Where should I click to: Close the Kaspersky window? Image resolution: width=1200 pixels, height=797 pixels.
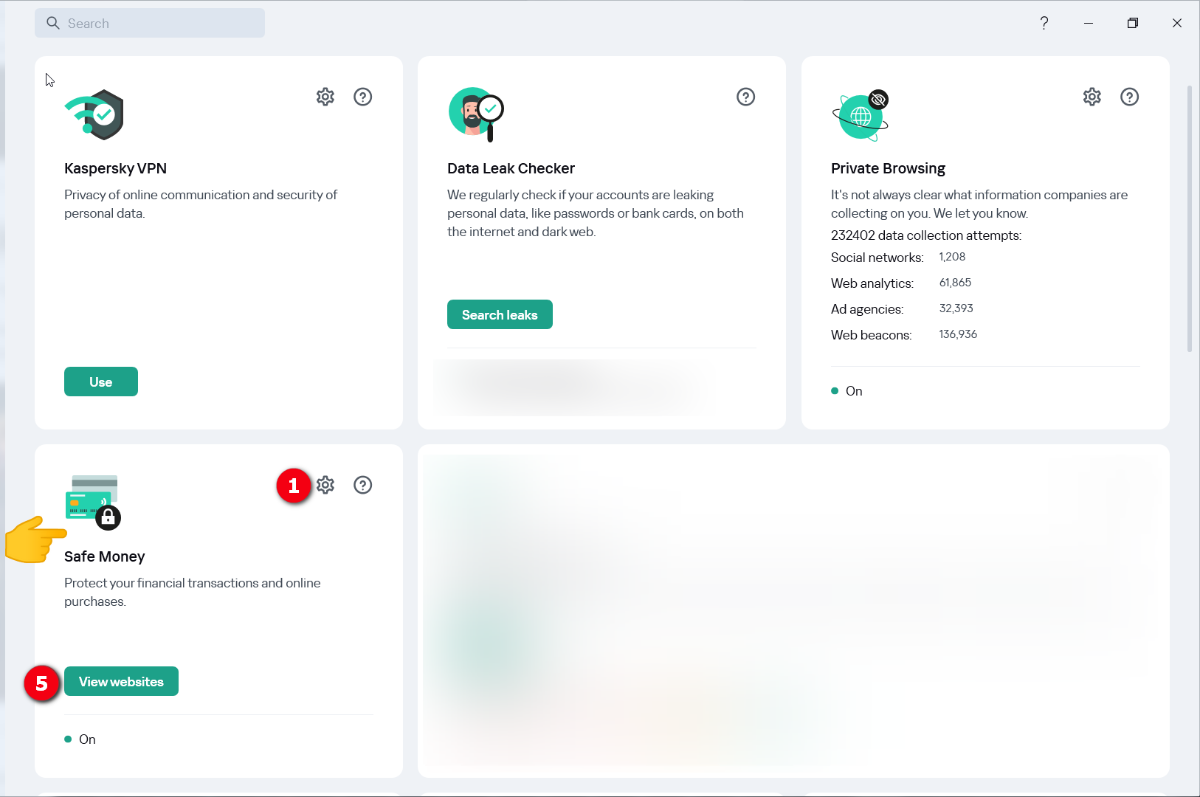[1177, 23]
